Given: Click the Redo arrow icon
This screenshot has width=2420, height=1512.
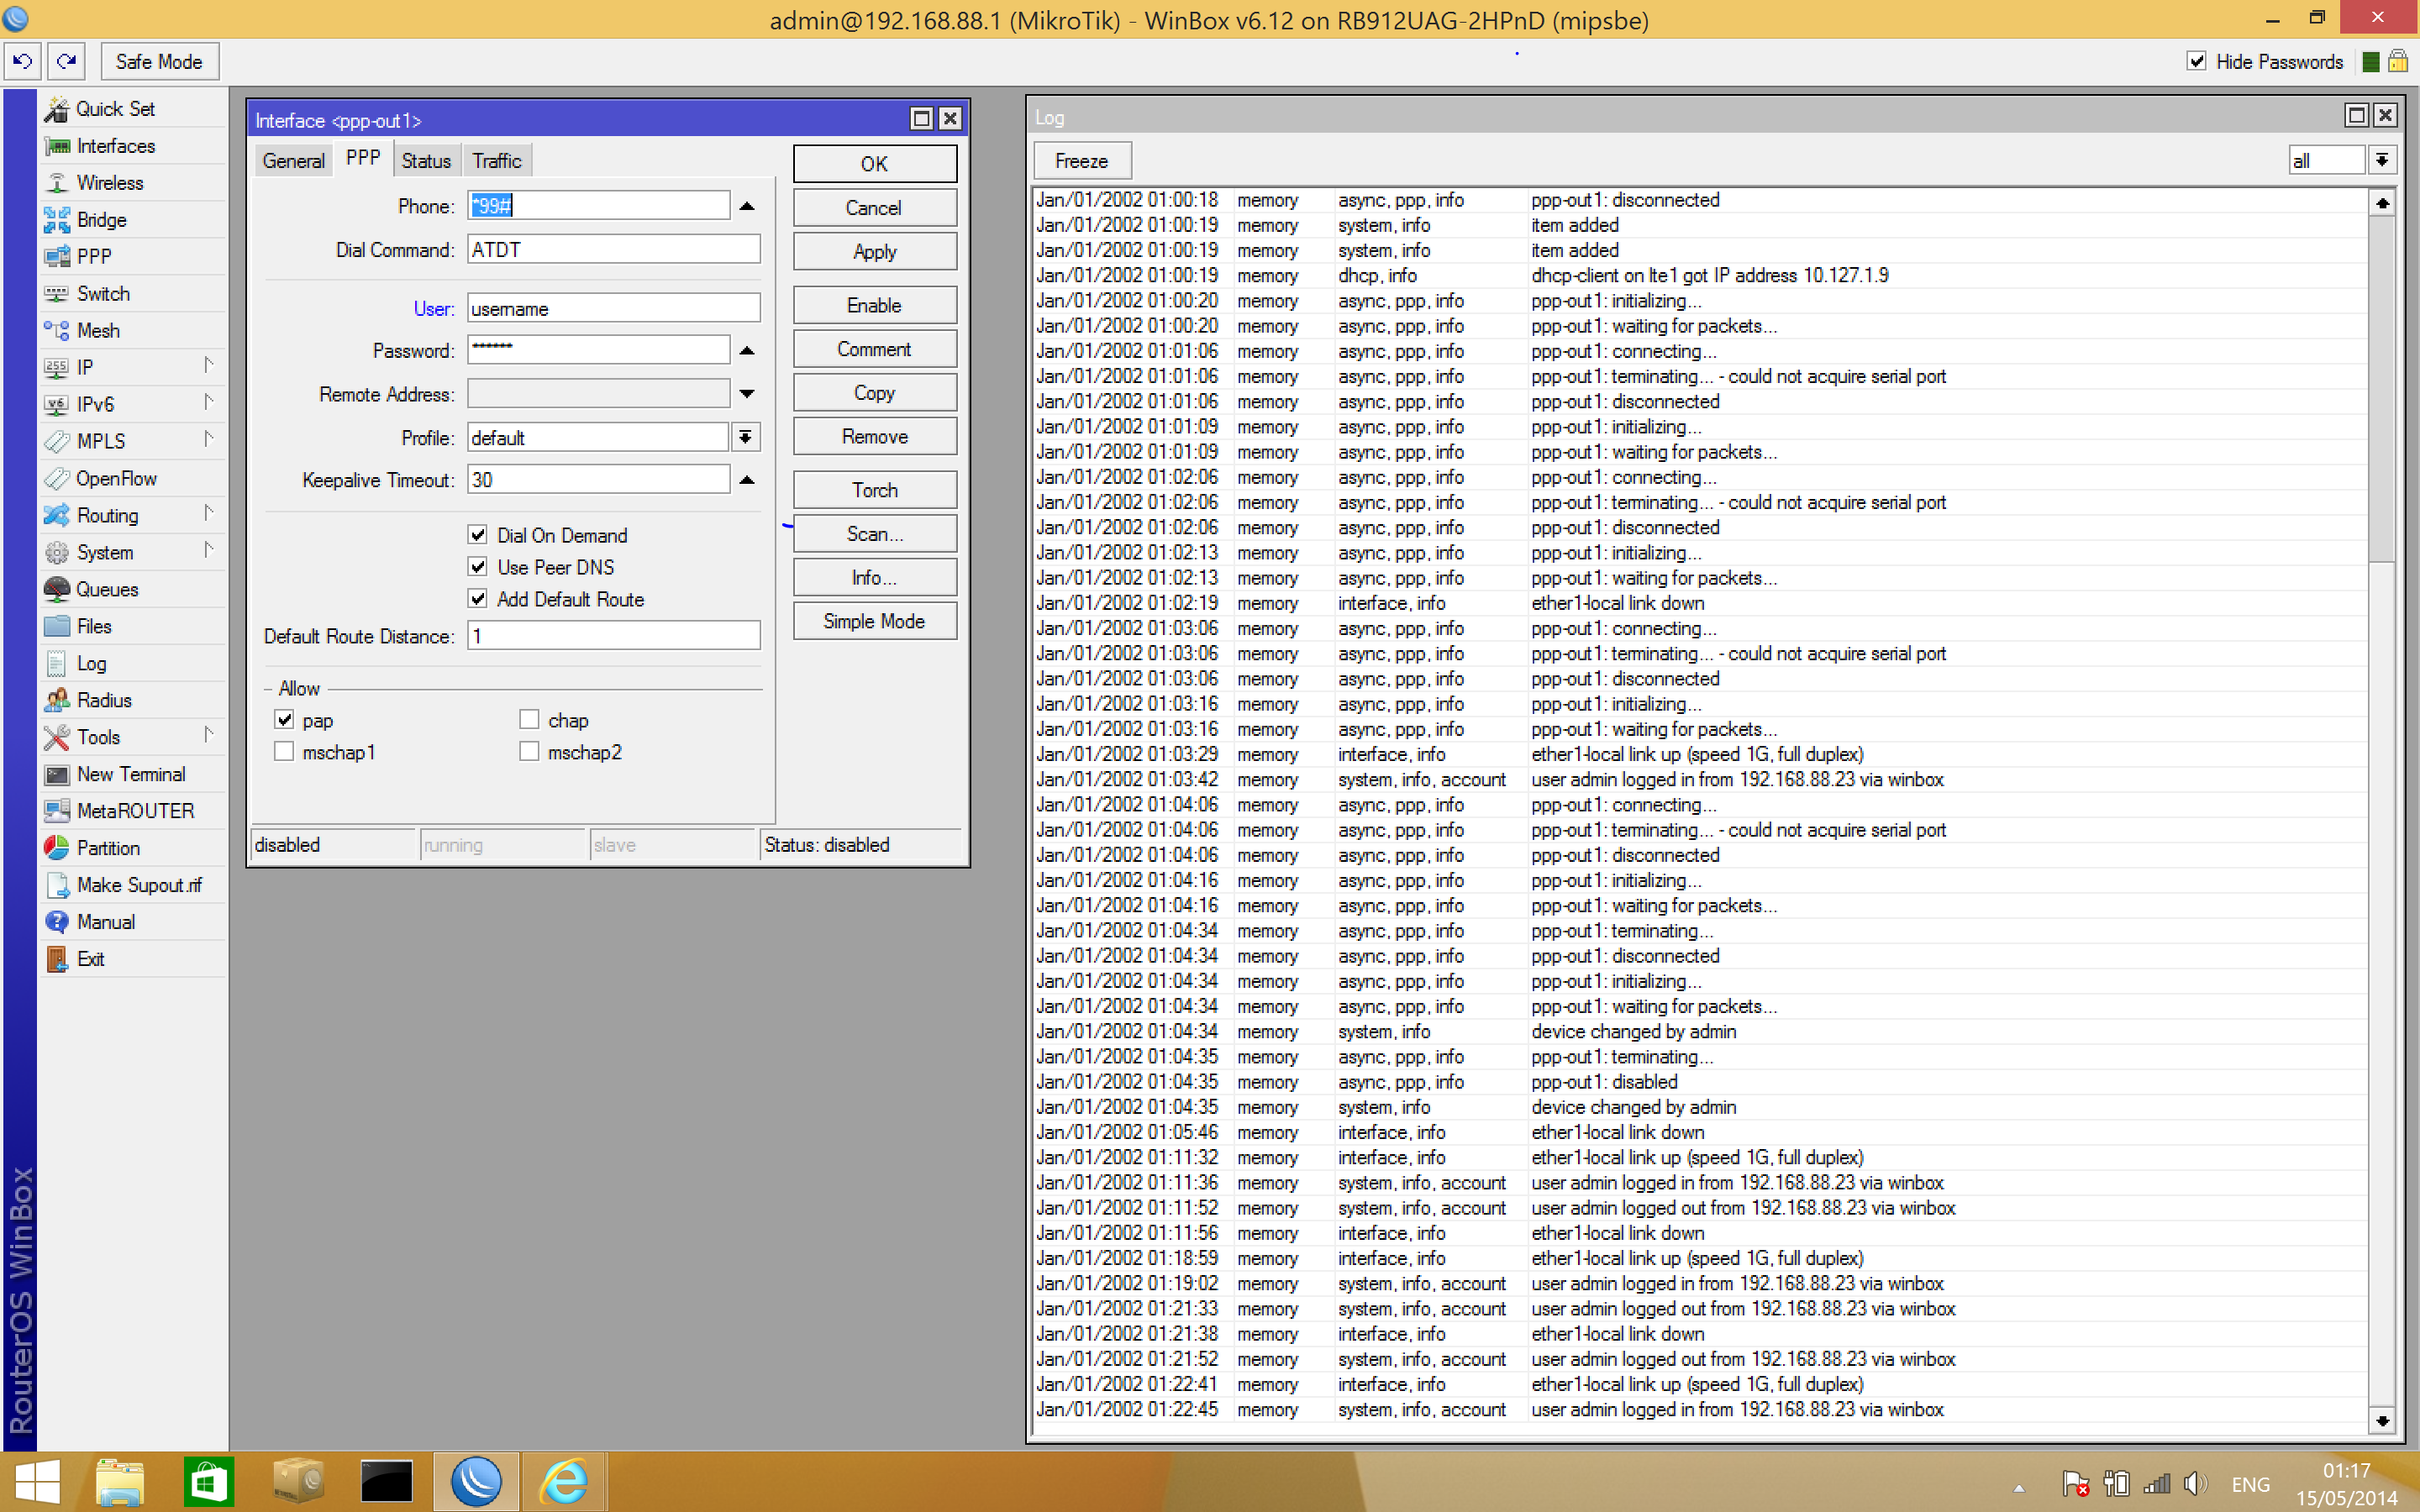Looking at the screenshot, I should pos(66,62).
